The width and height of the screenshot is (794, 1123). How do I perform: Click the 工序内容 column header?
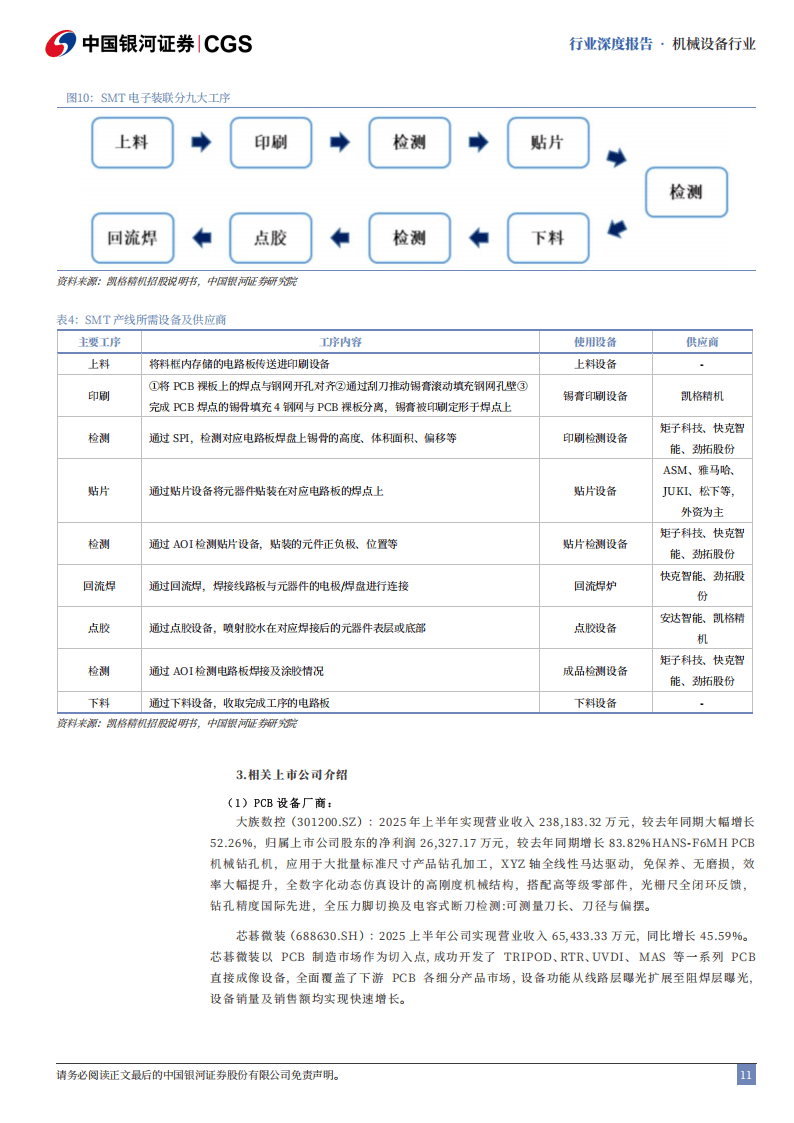click(x=341, y=342)
